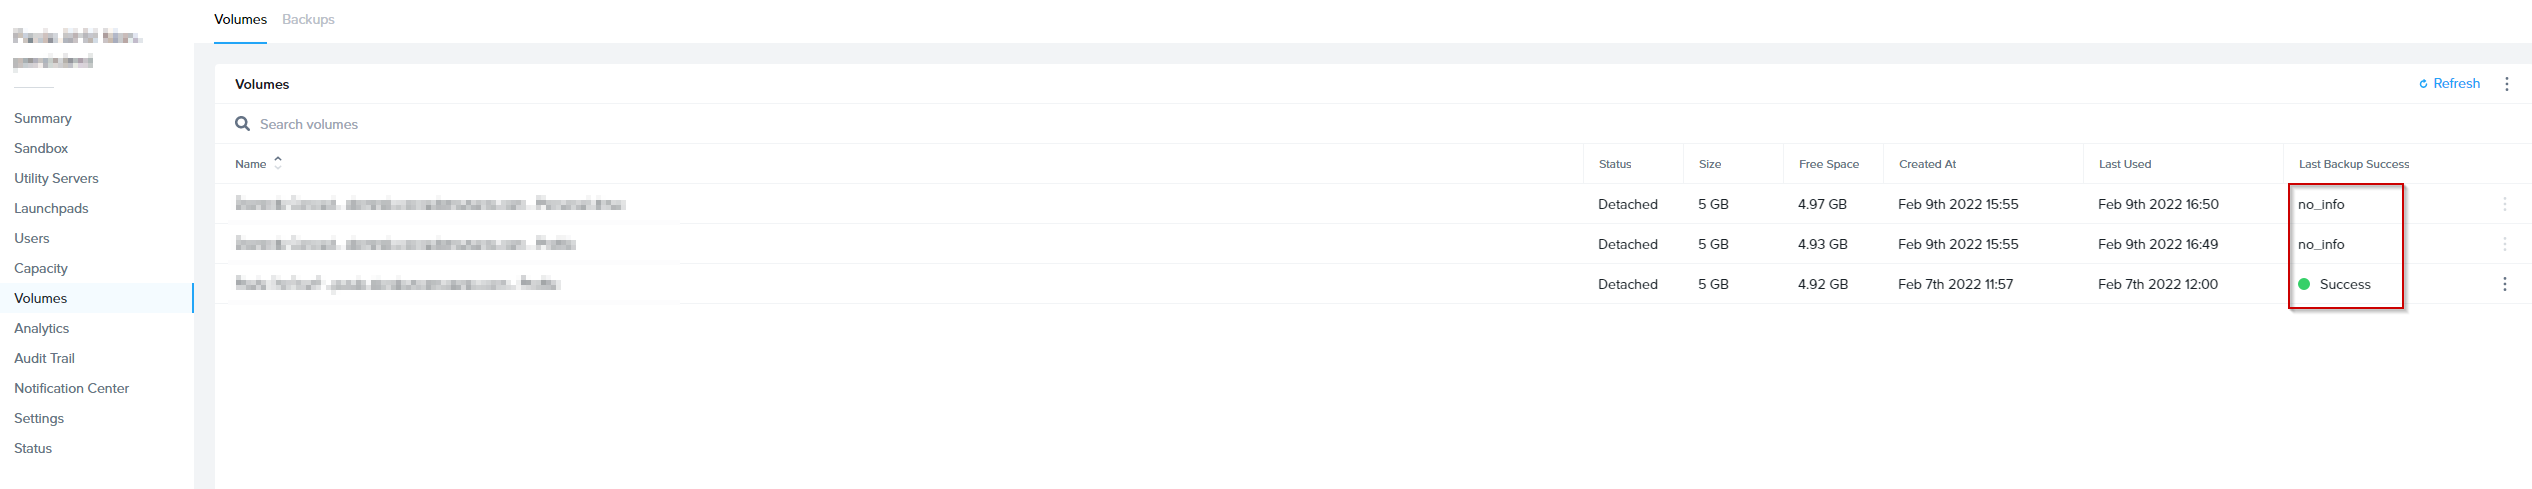Screen dimensions: 2532x489
Task: Click the Free Space column header
Action: (x=1828, y=164)
